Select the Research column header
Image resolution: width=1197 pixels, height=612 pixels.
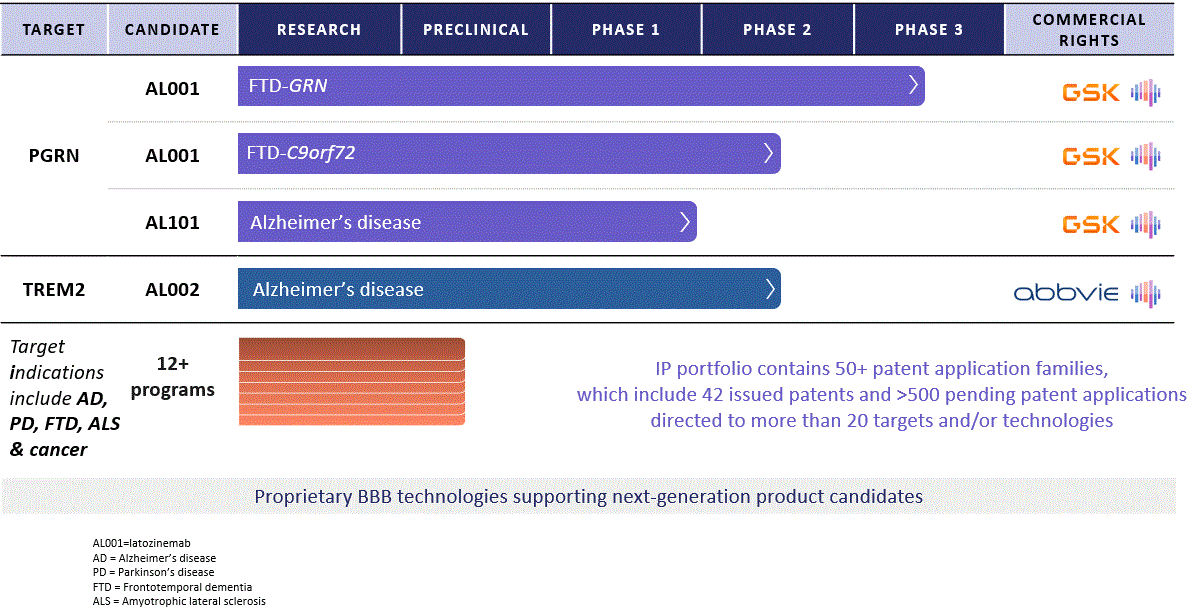(319, 29)
